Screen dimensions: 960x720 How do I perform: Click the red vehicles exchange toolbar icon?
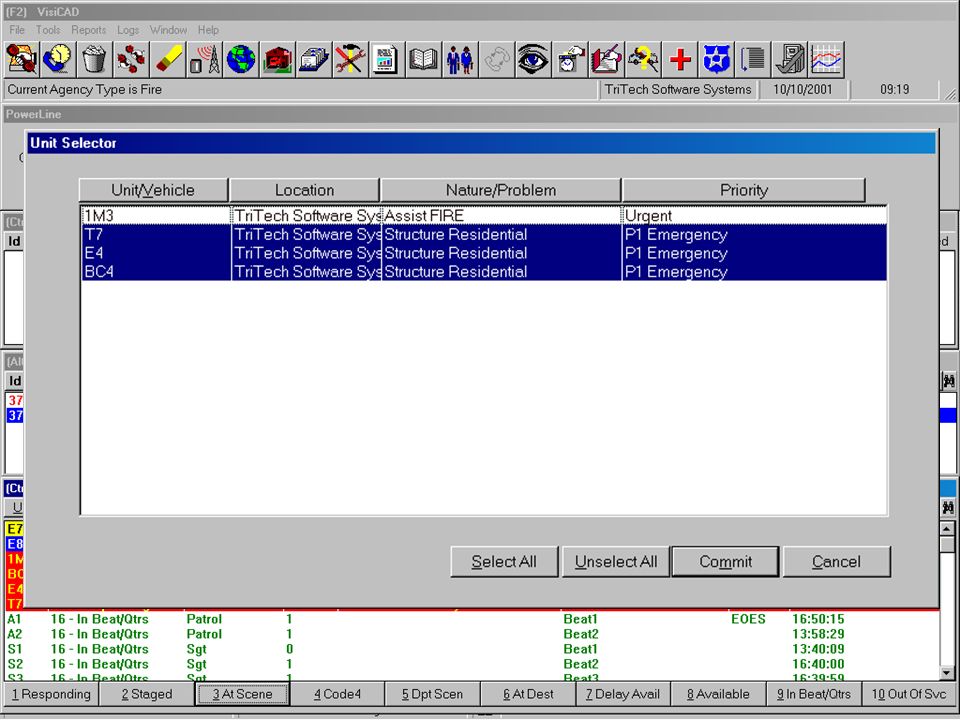tap(131, 59)
